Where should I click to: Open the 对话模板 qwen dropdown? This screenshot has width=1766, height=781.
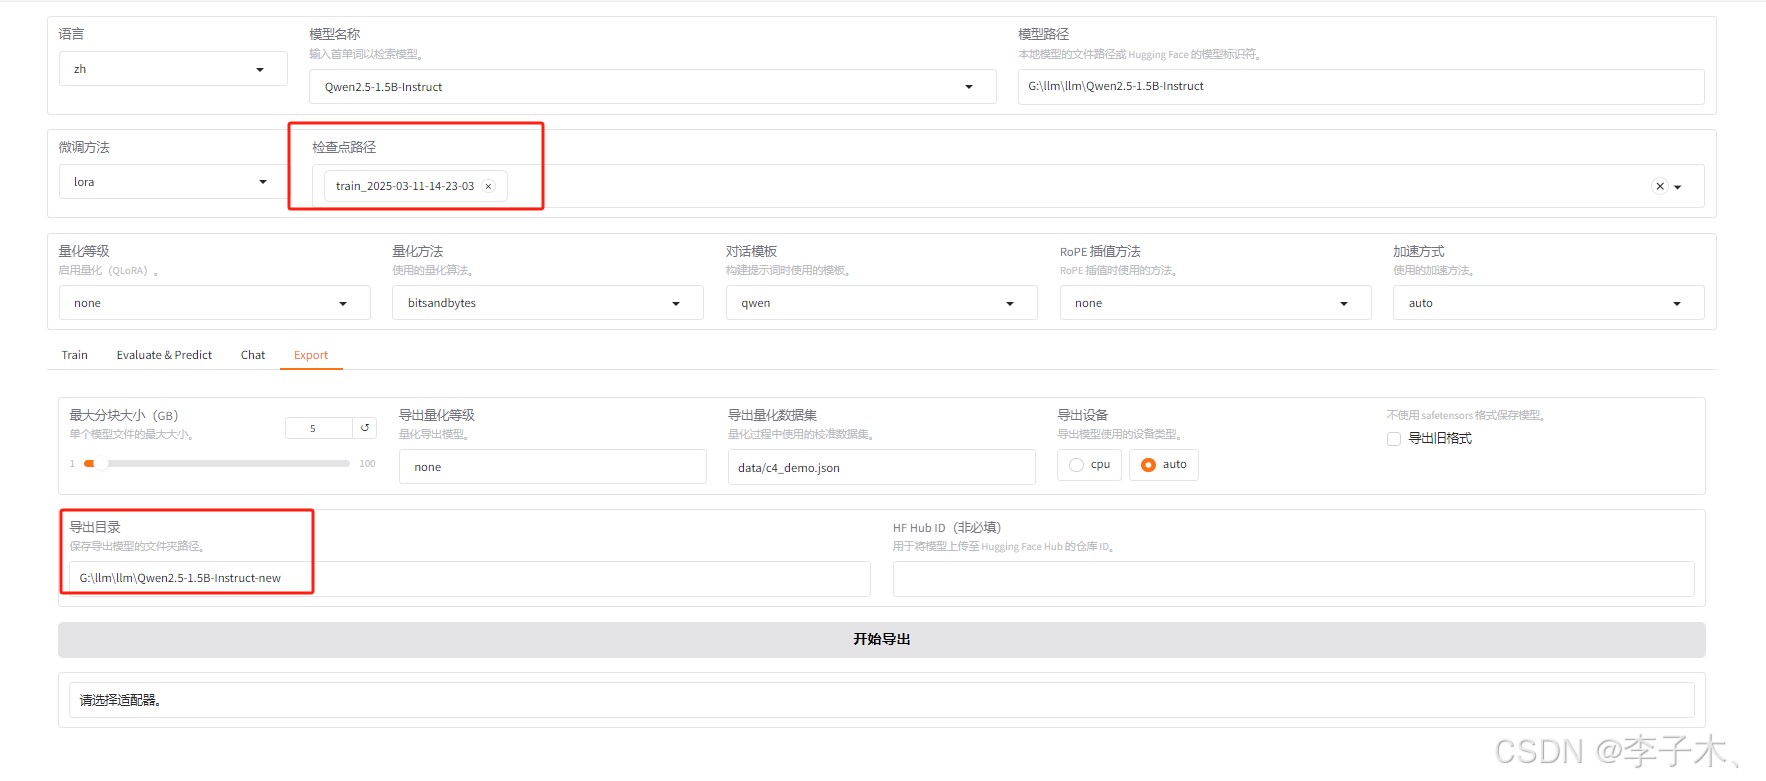pyautogui.click(x=881, y=303)
